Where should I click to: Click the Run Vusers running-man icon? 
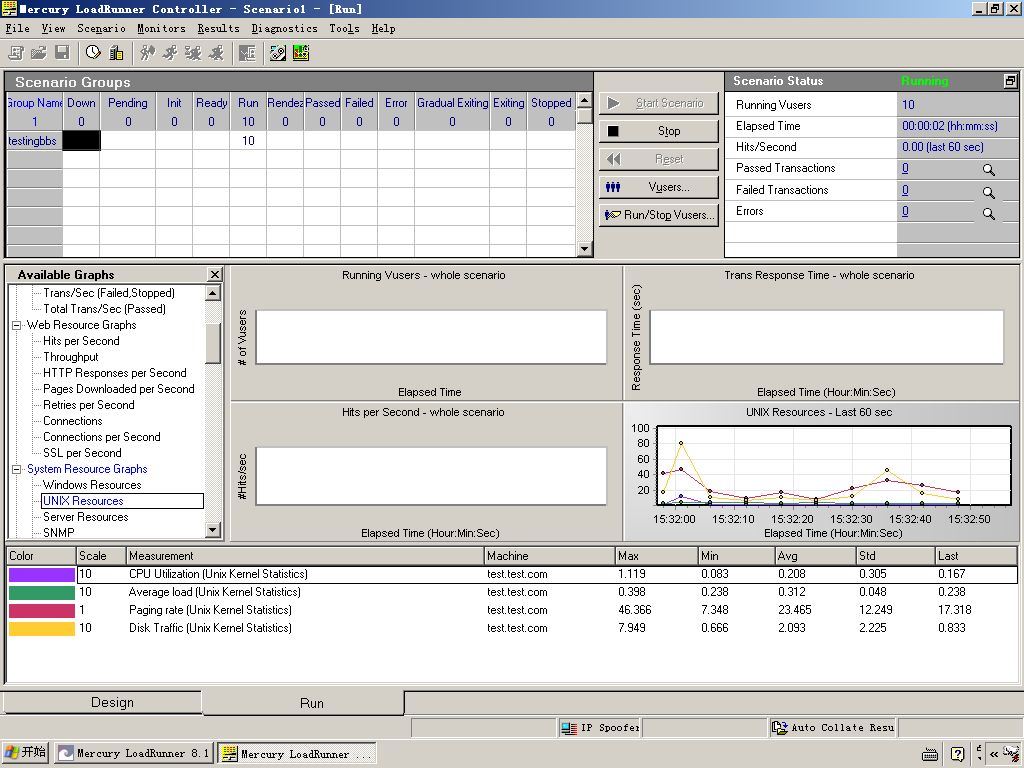[x=170, y=53]
